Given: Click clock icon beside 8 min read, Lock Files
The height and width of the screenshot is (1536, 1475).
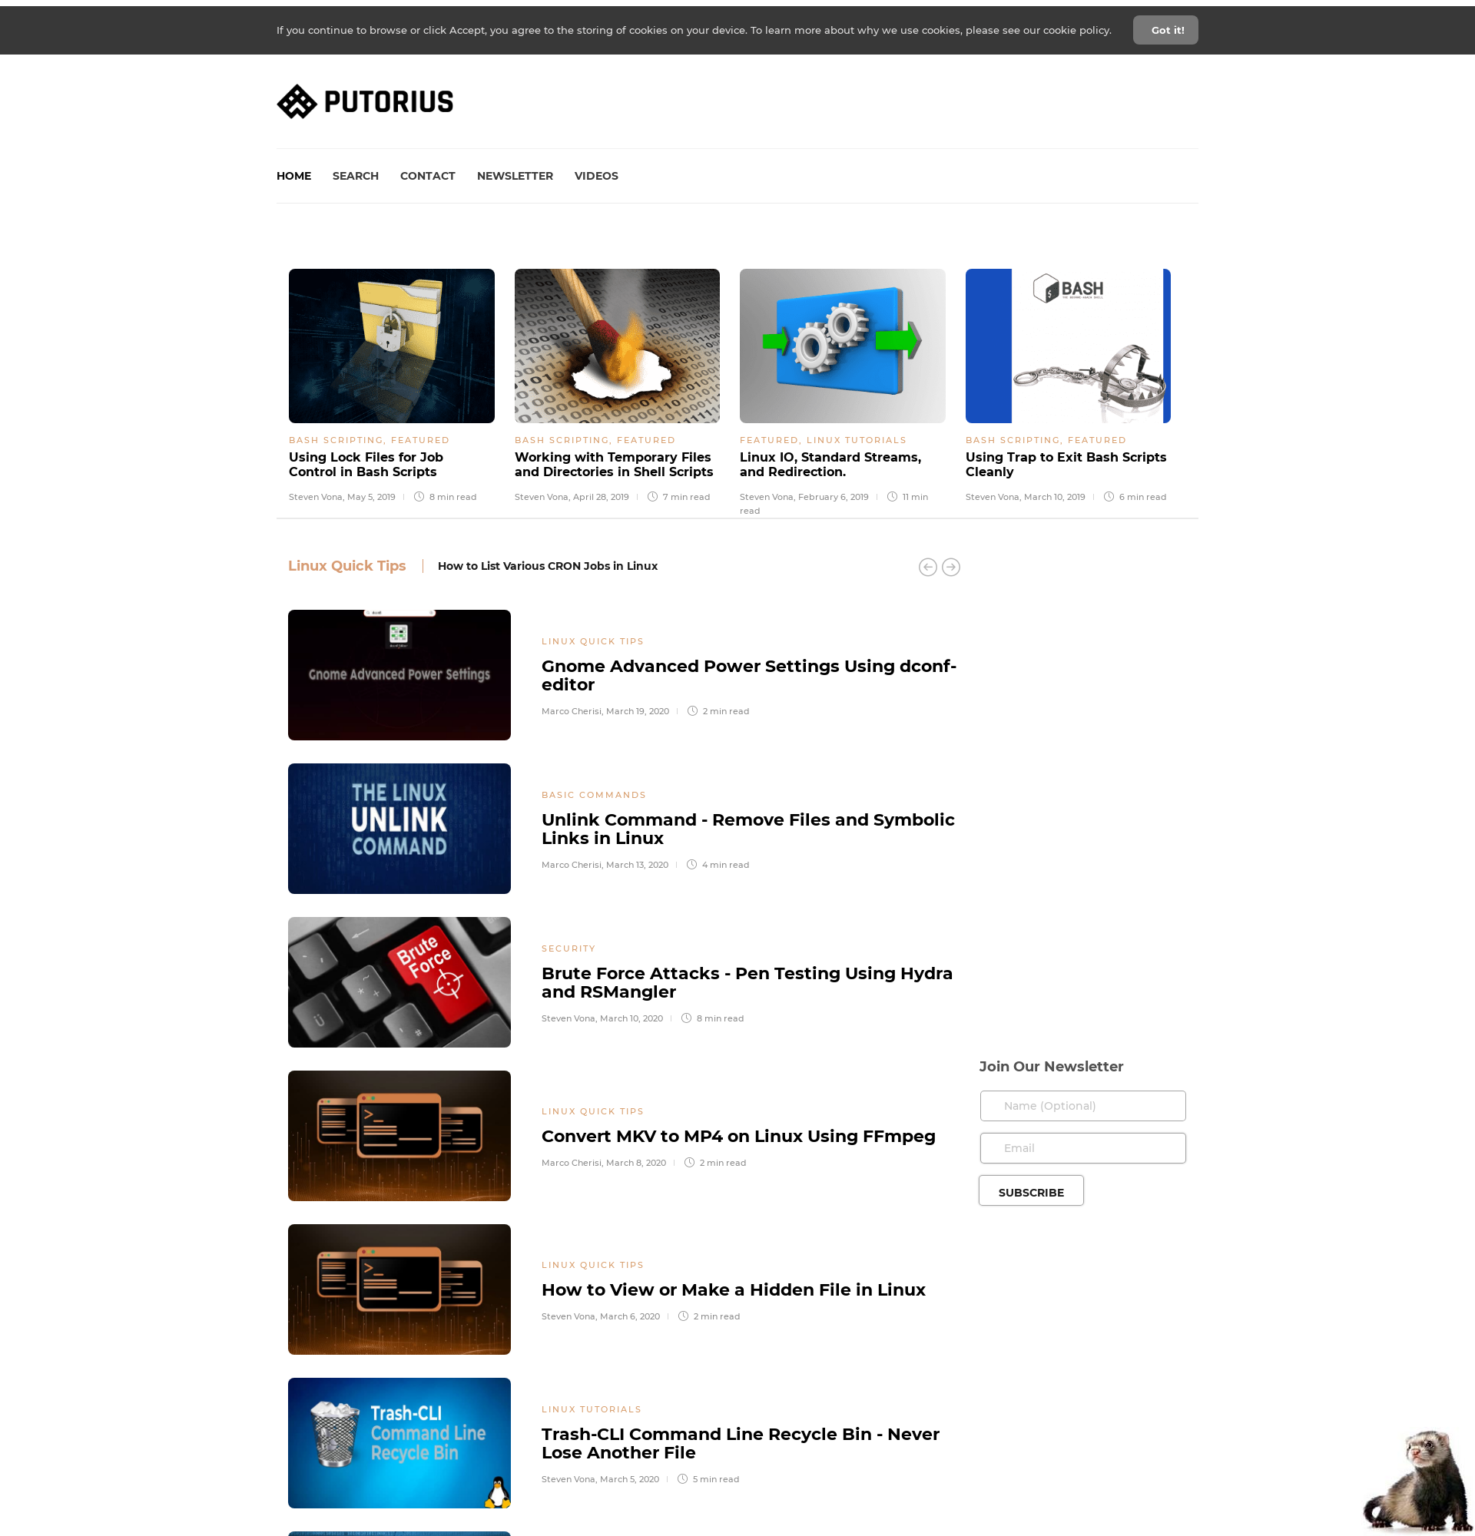Looking at the screenshot, I should pos(419,497).
